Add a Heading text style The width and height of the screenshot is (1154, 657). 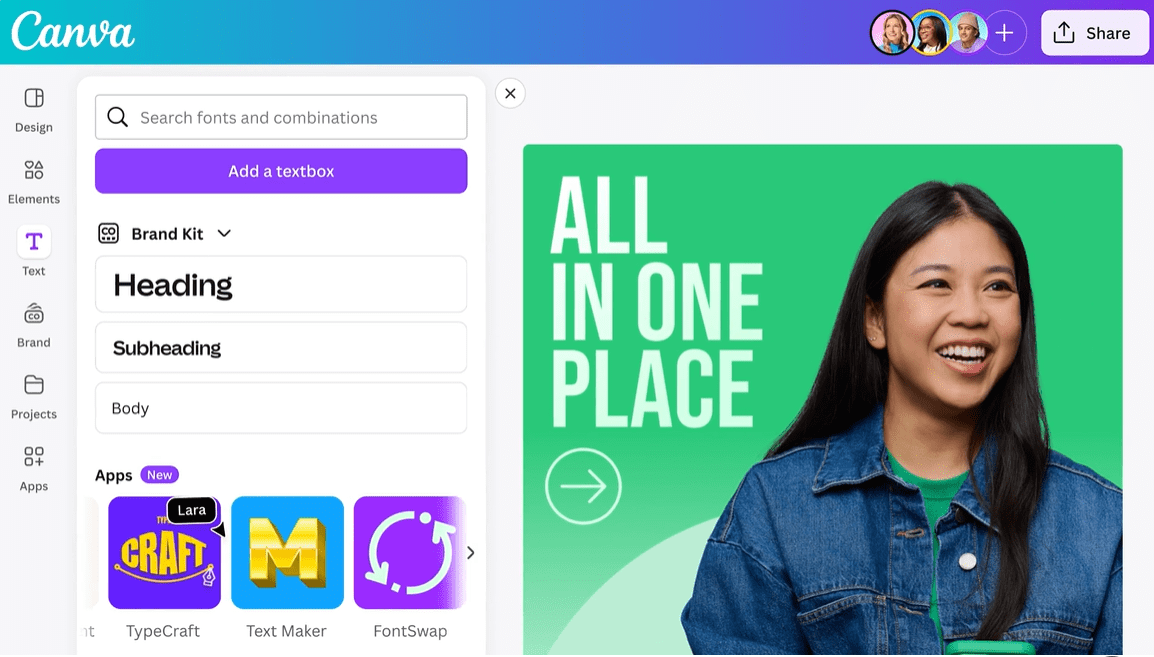281,284
